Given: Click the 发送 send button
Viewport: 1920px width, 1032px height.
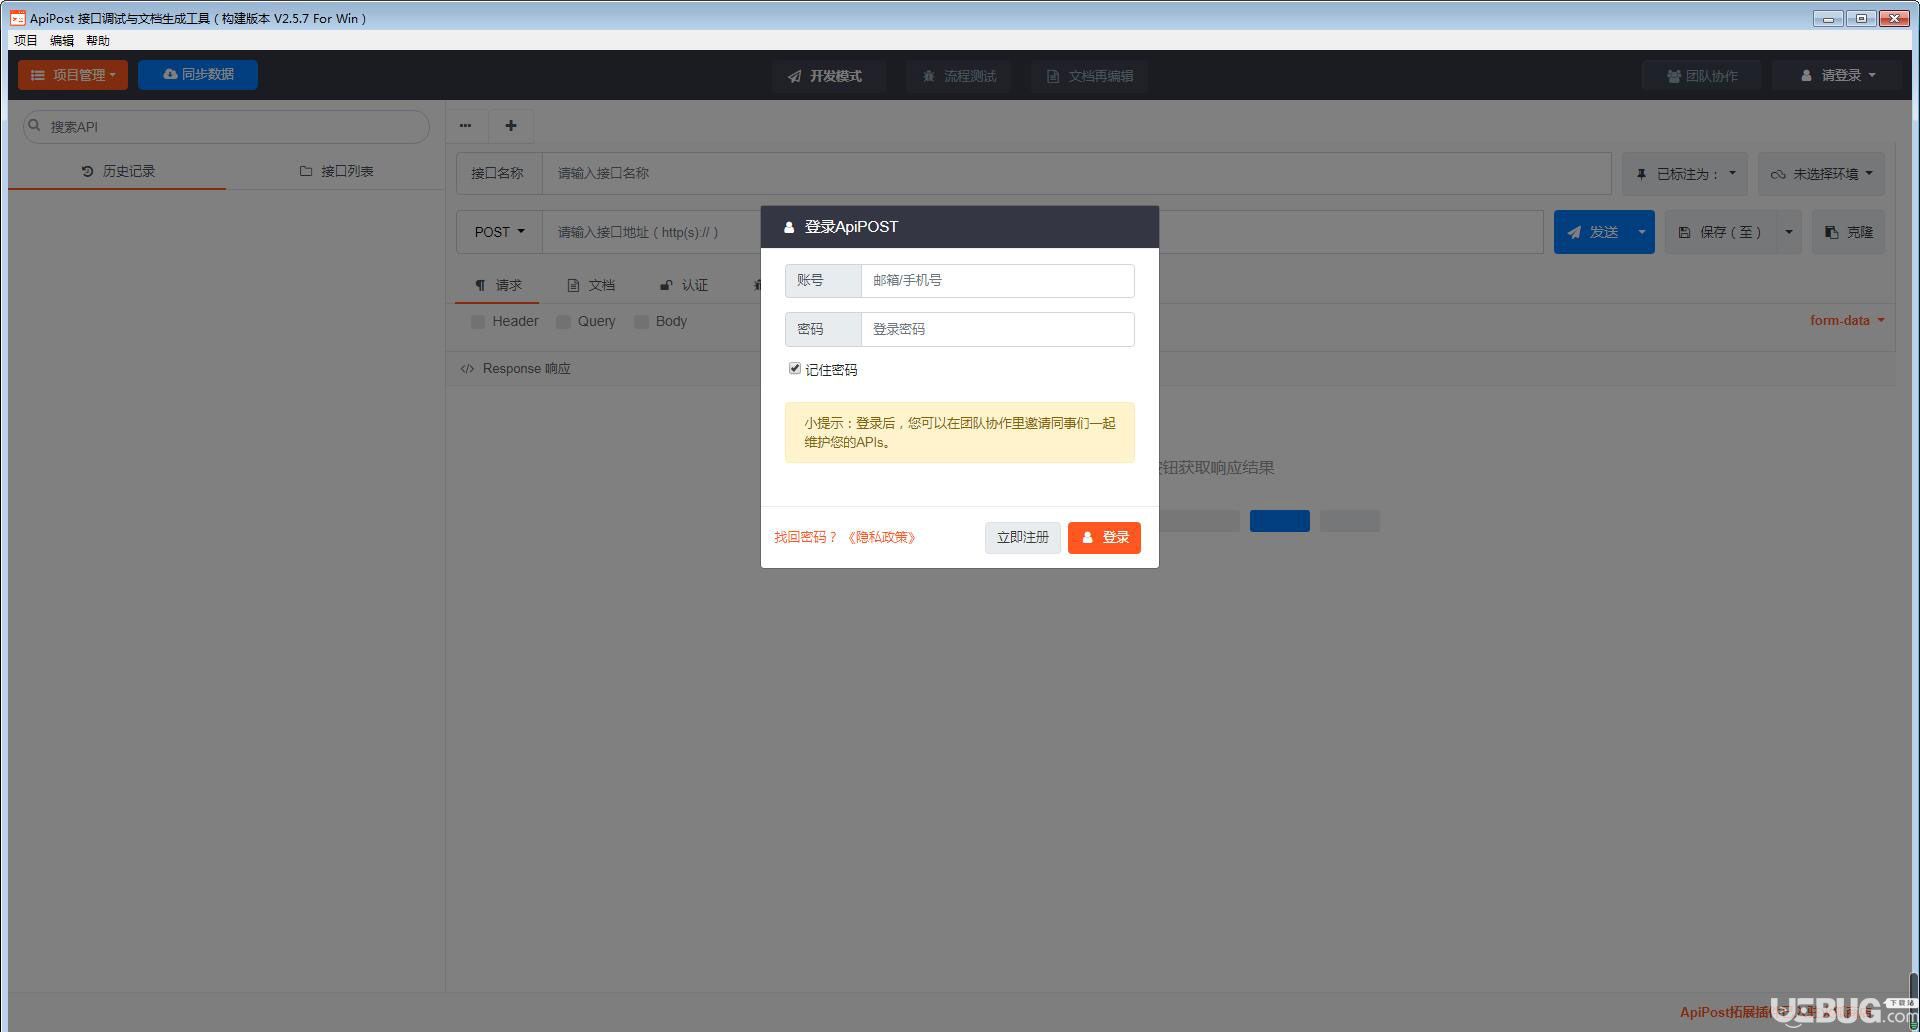Looking at the screenshot, I should [x=1591, y=232].
